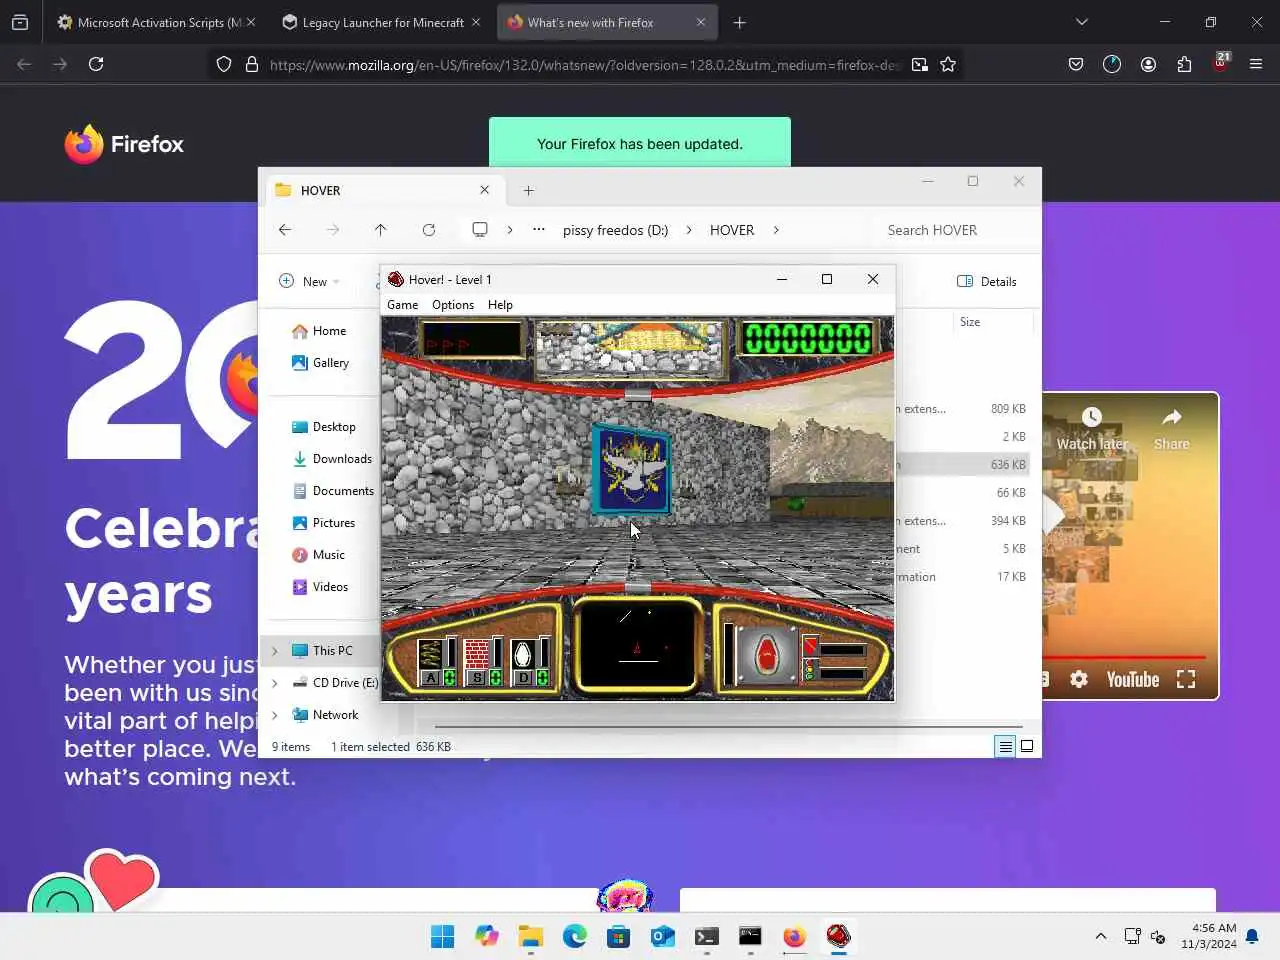Viewport: 1280px width, 960px height.
Task: Open Windows Start menu
Action: [442, 936]
